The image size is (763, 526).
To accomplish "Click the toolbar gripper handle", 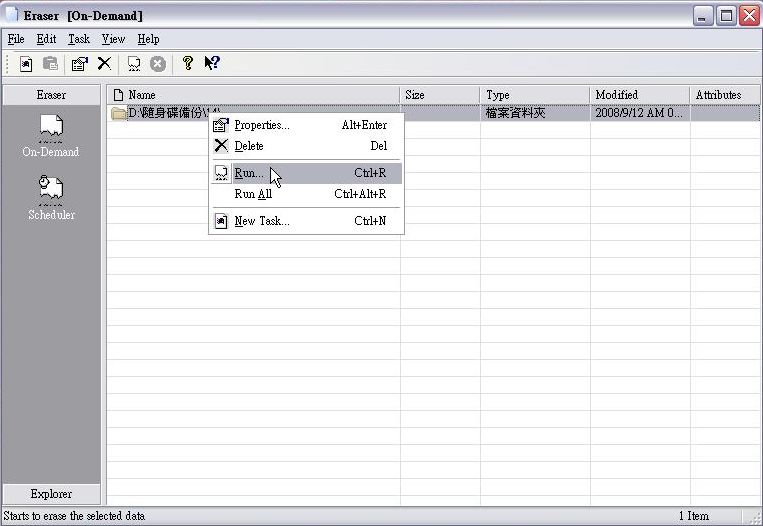I will pyautogui.click(x=7, y=64).
